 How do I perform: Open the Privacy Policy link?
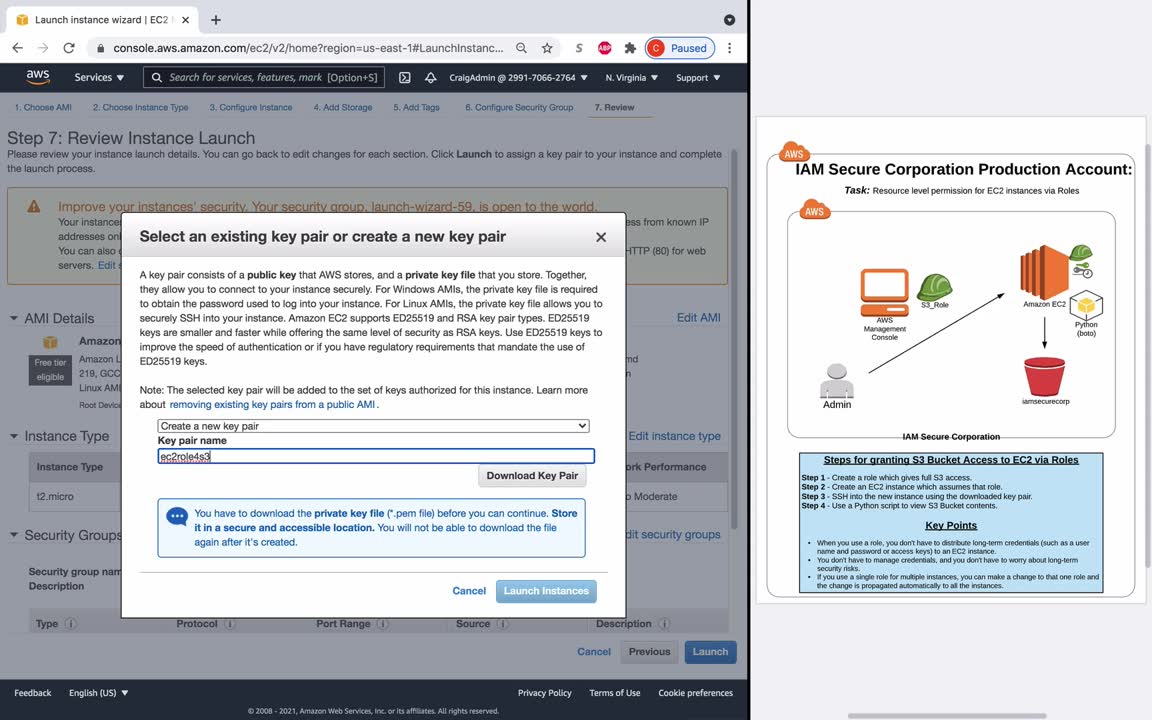(544, 693)
